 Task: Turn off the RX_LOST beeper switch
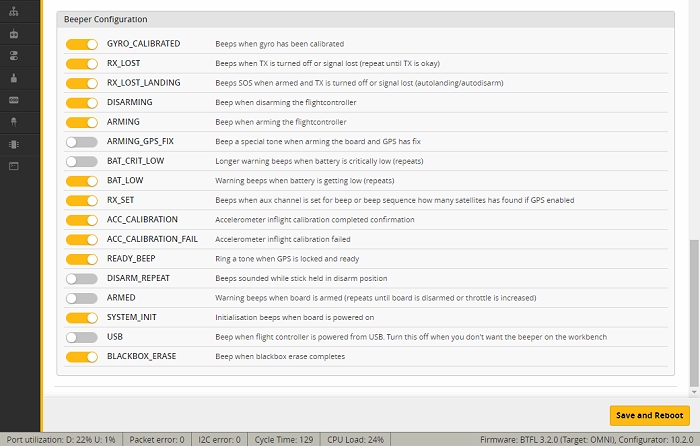pos(82,64)
